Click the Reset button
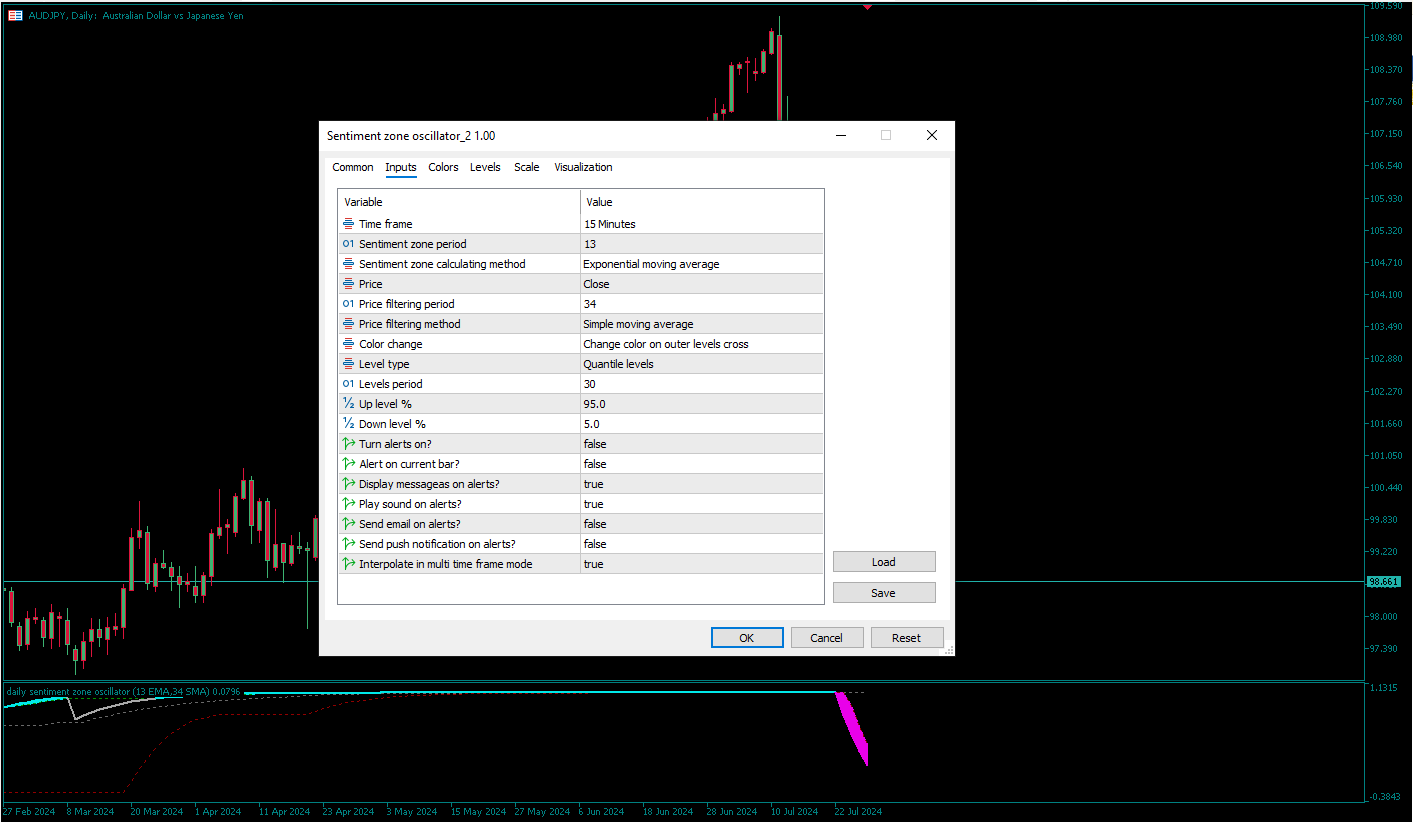Image resolution: width=1413 pixels, height=822 pixels. click(x=907, y=637)
